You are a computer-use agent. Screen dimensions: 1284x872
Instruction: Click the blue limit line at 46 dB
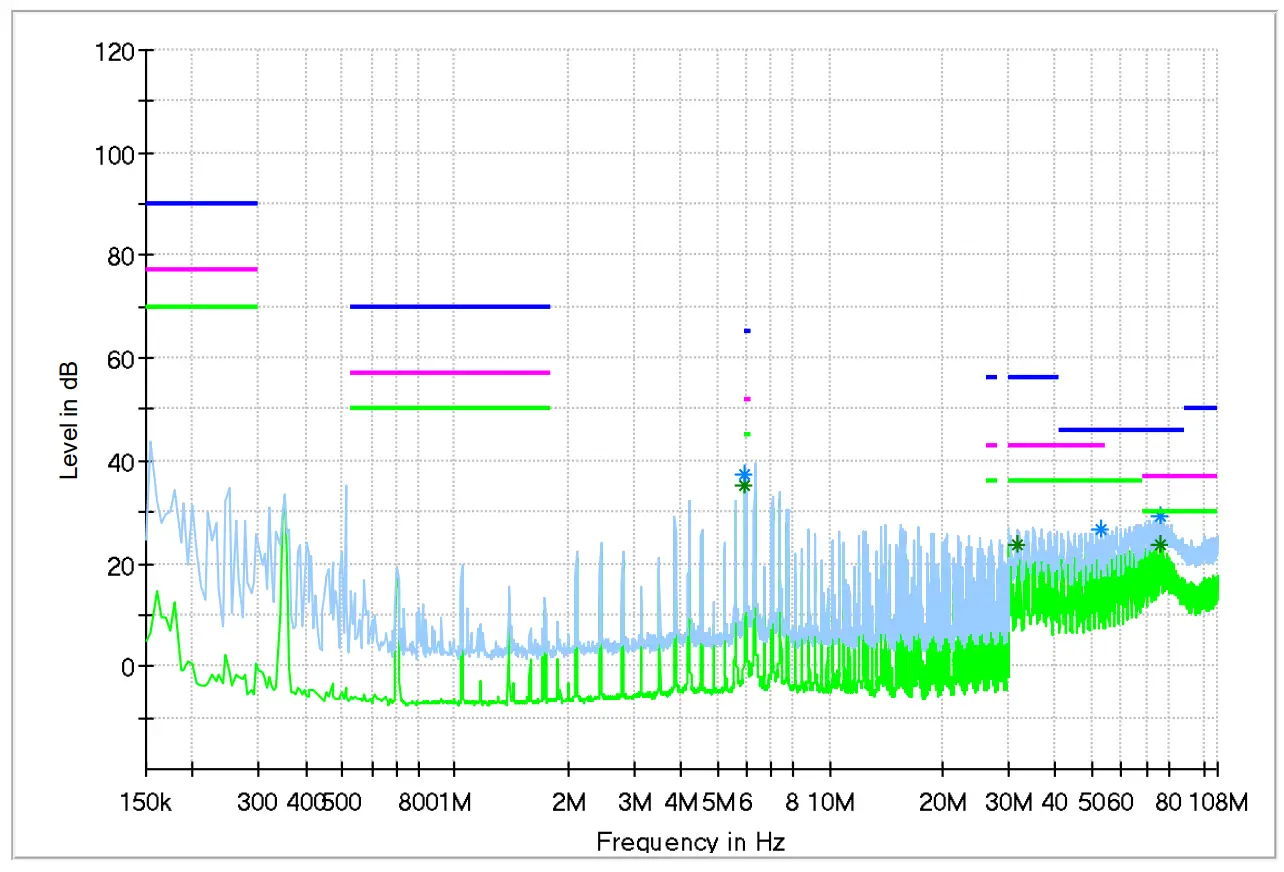click(1121, 429)
